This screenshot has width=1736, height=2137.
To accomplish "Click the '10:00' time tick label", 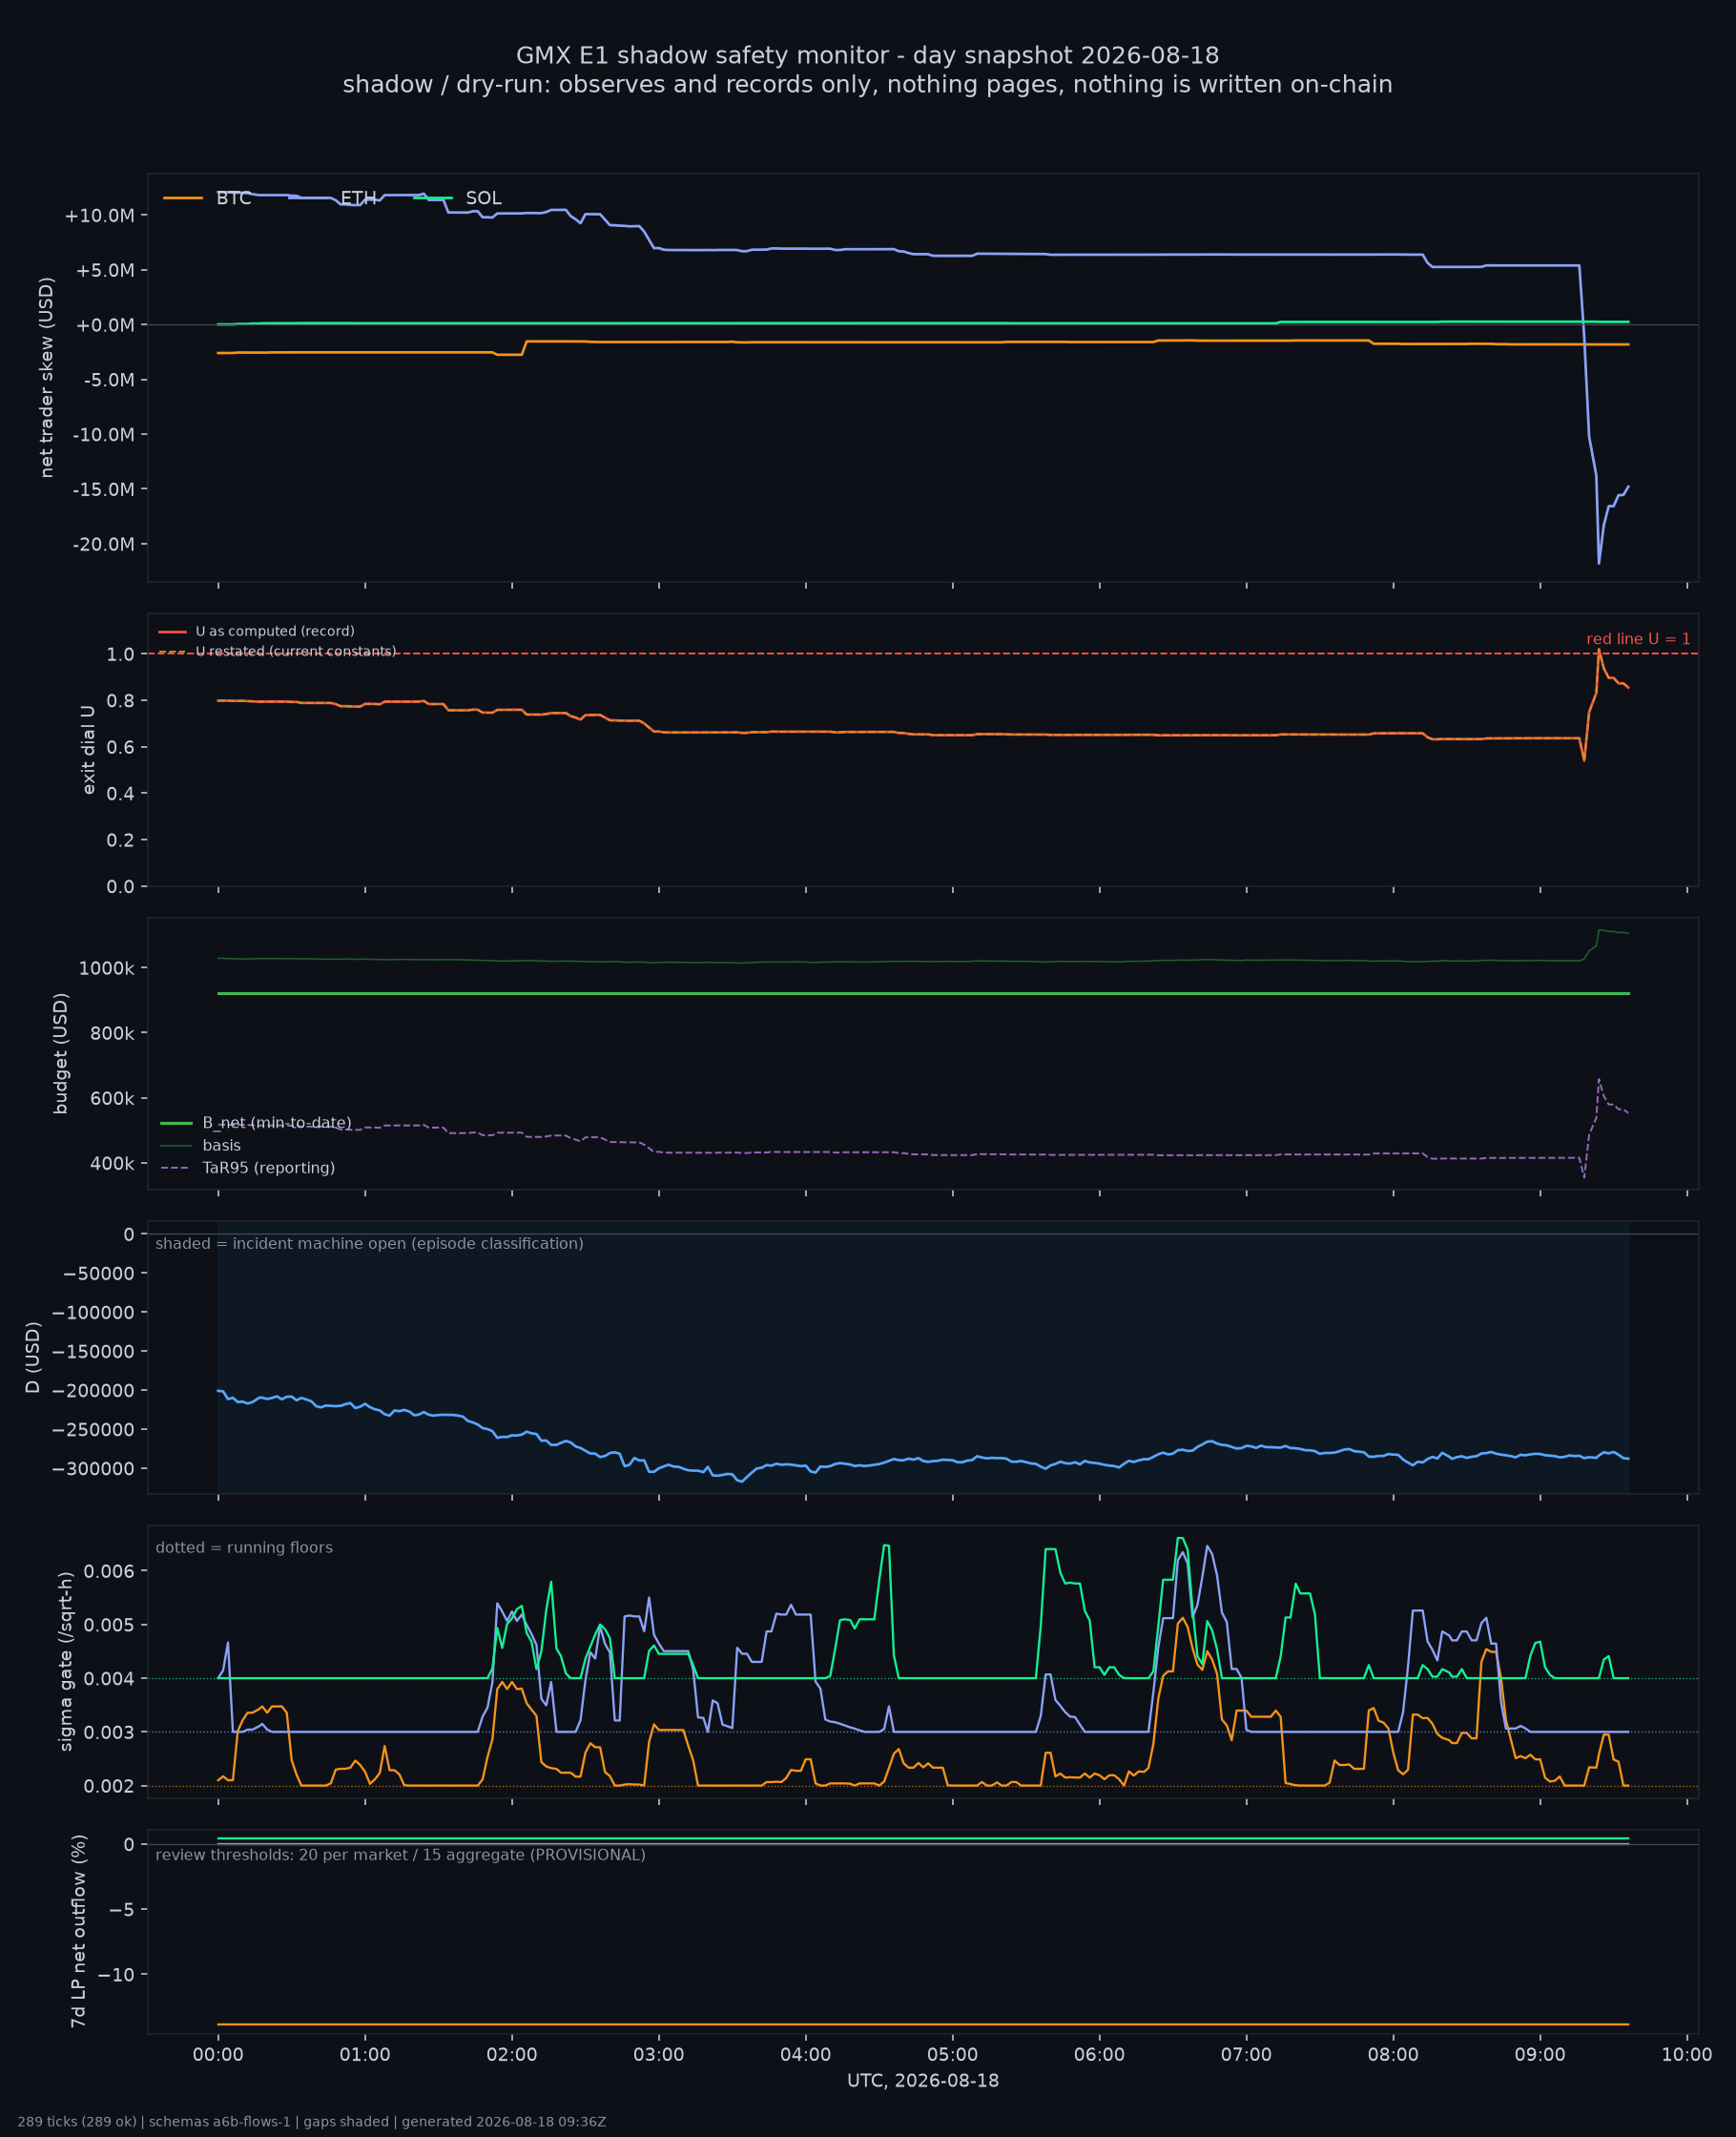I will coord(1687,2055).
